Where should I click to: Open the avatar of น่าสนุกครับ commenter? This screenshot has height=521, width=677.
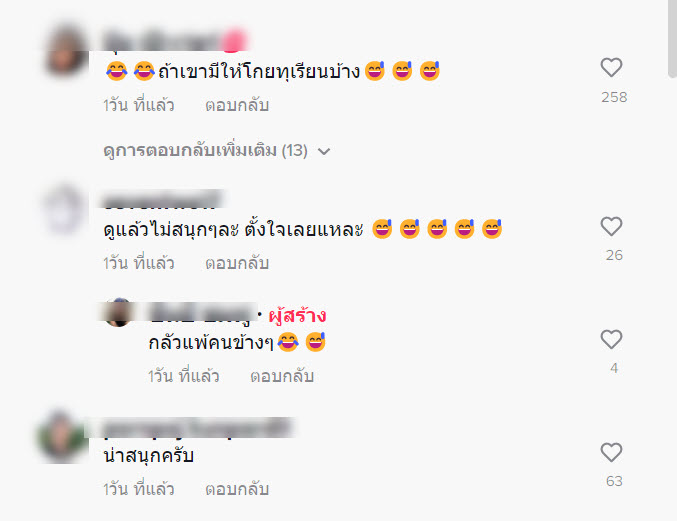click(62, 436)
